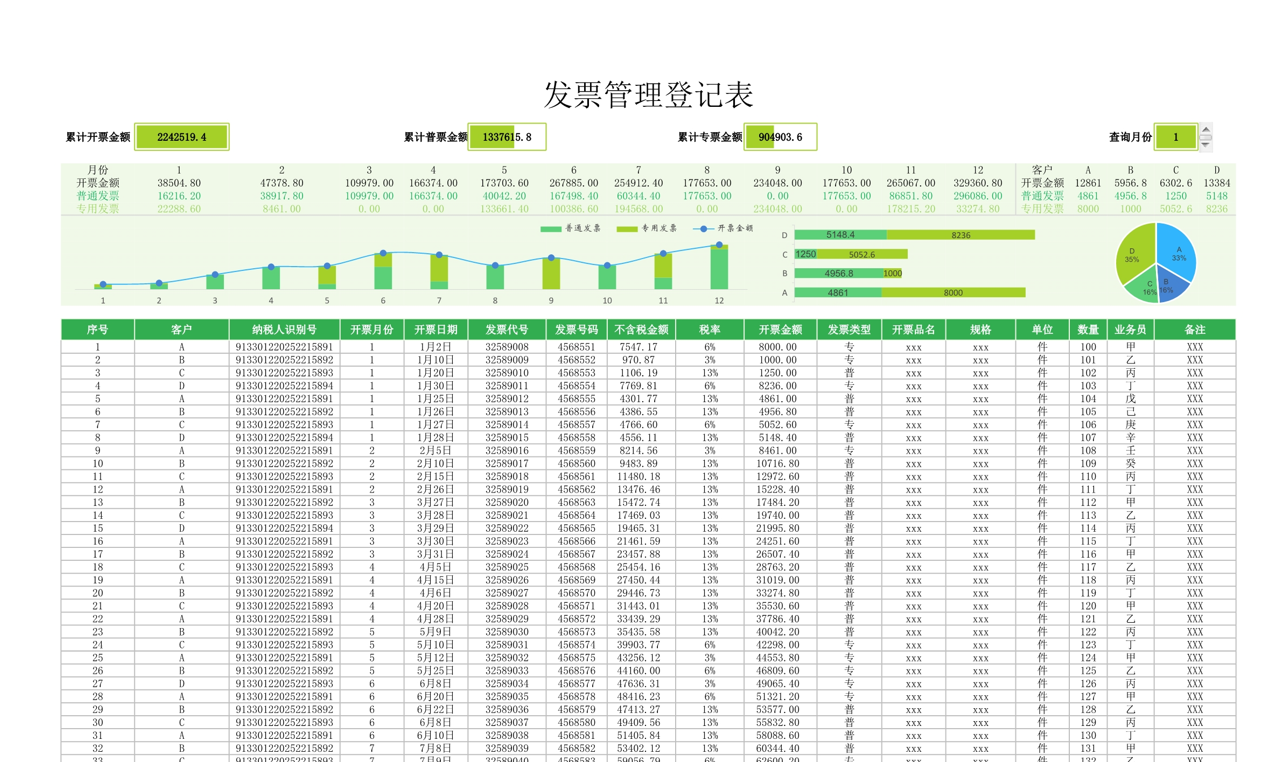Click the 序号 table header cell

point(97,329)
